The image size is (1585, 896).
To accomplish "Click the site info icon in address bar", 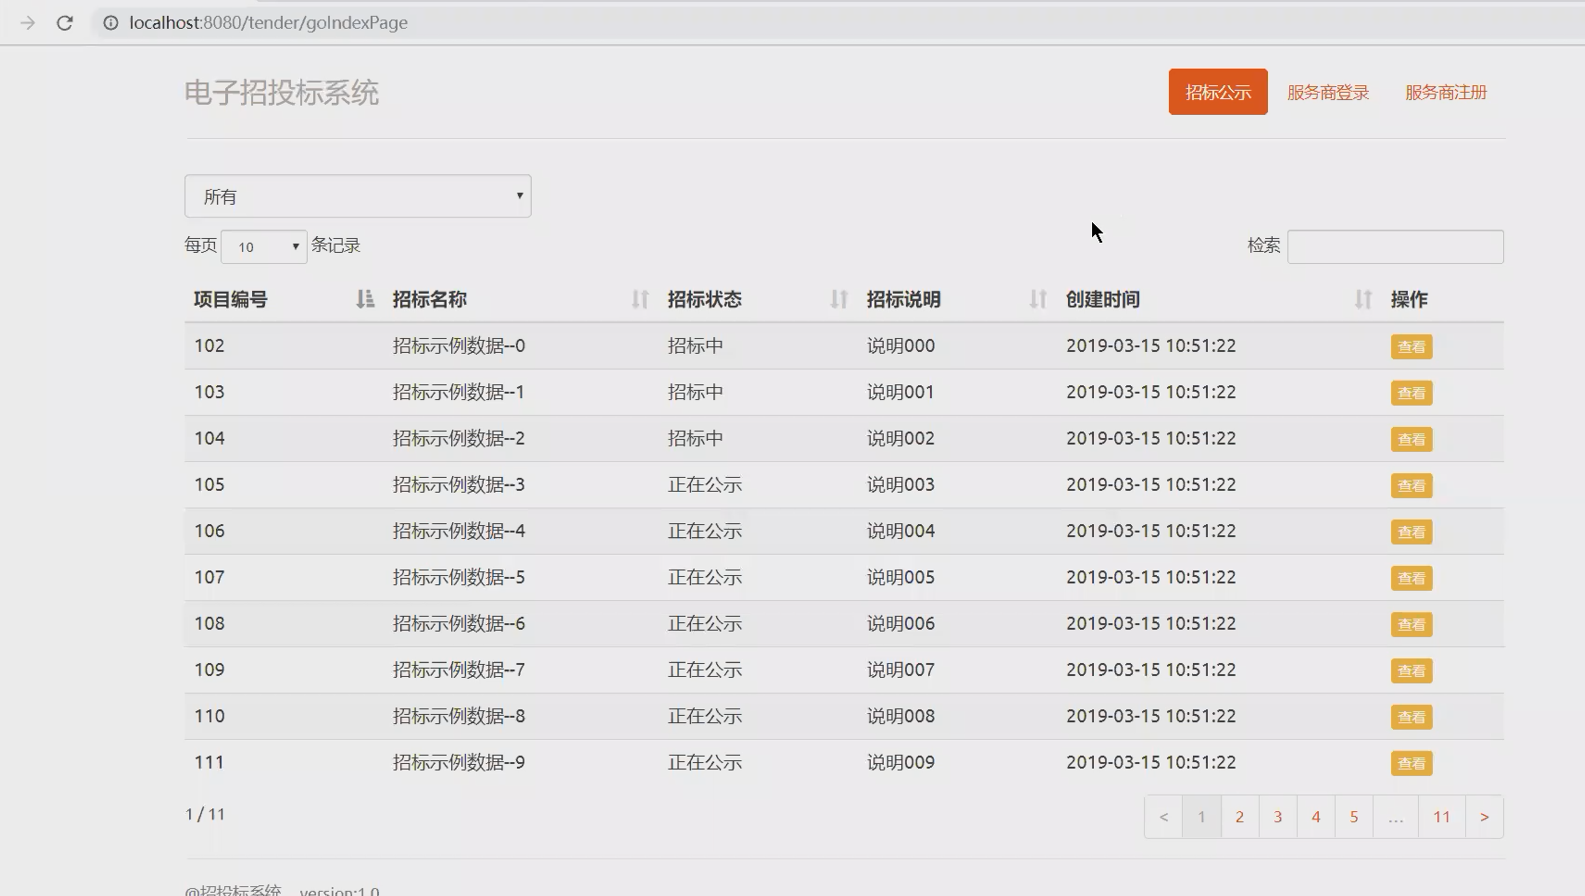I will tap(110, 22).
